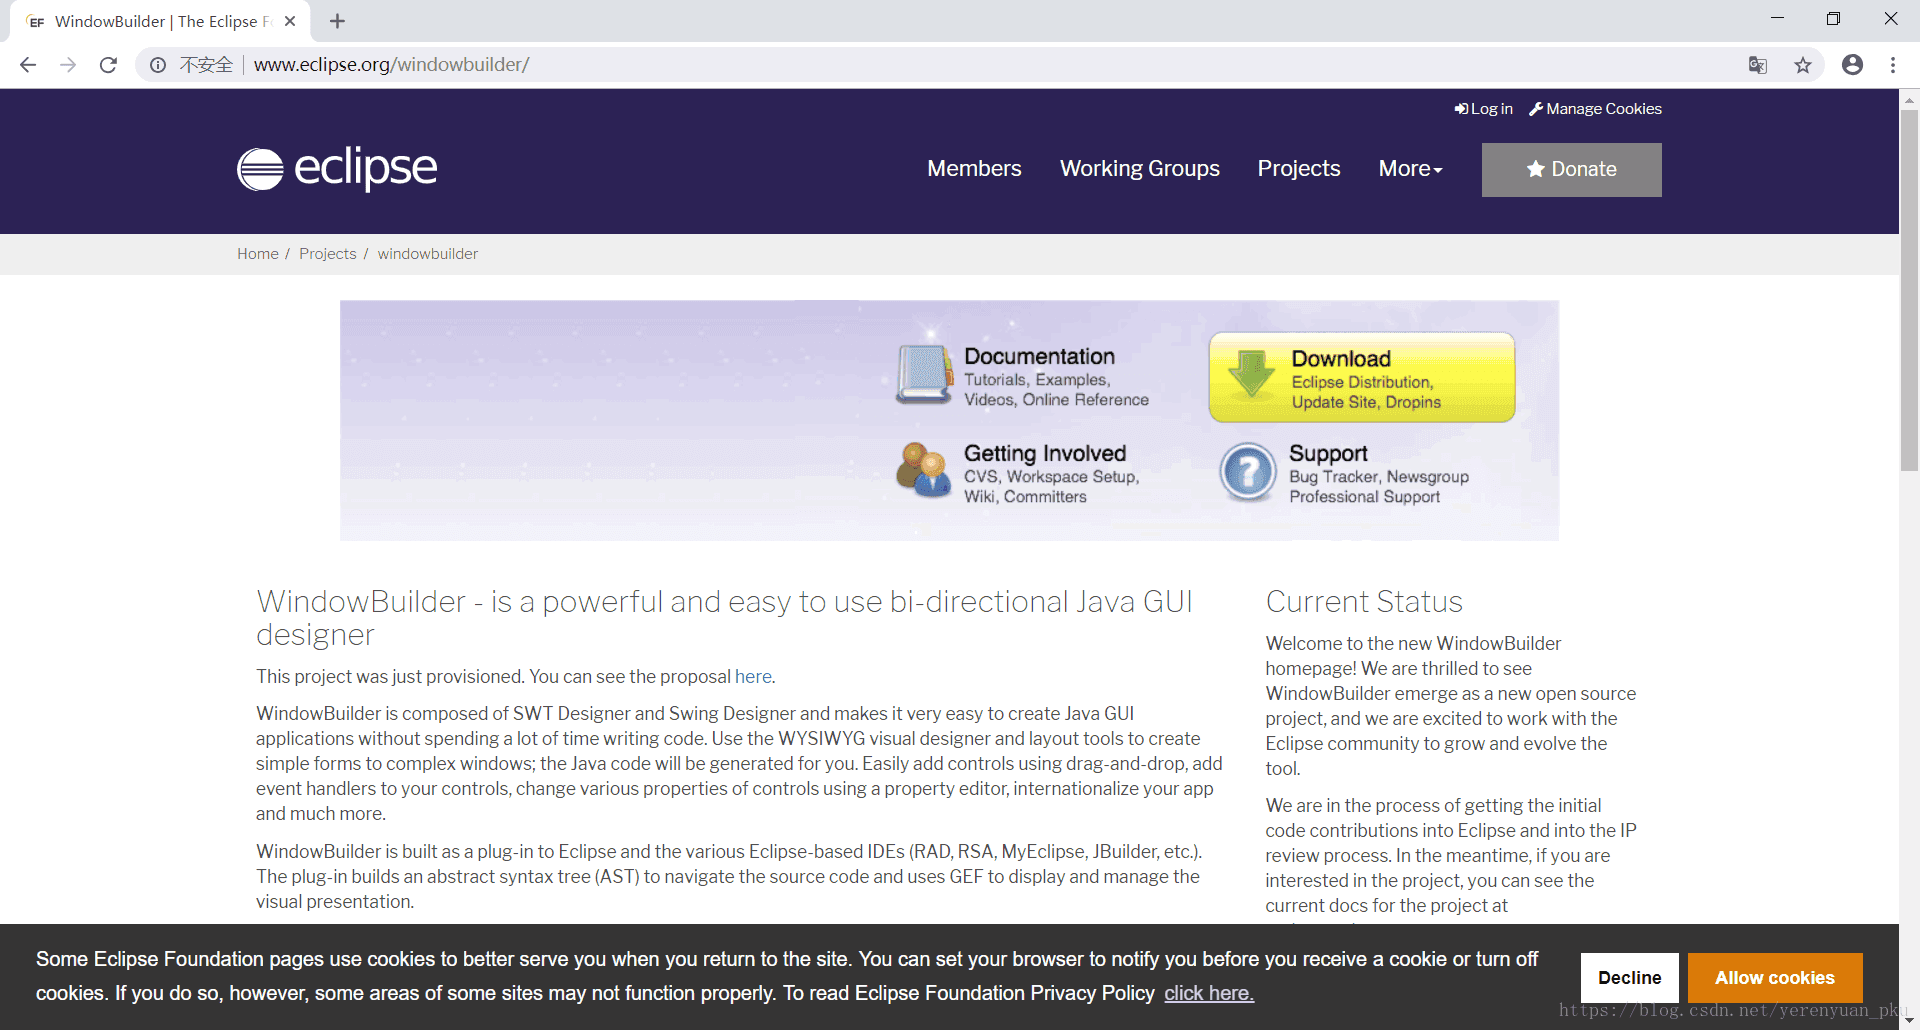Viewport: 1920px width, 1030px height.
Task: Click the Getting Involved people icon
Action: 922,470
